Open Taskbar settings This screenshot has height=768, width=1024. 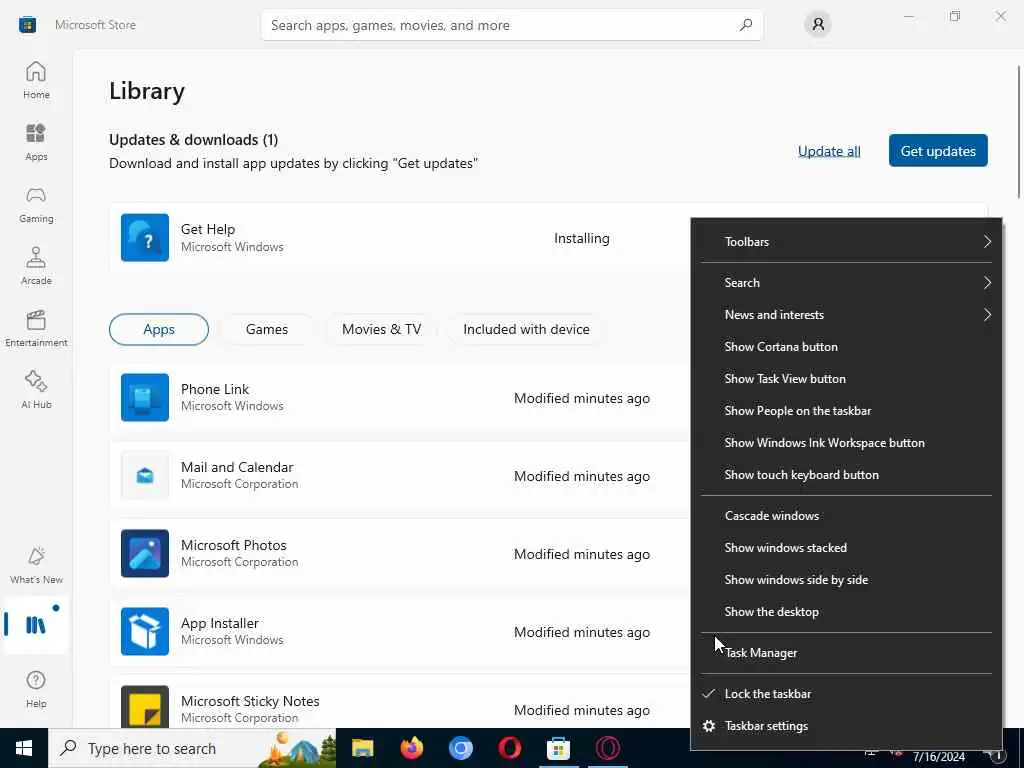[846, 726]
